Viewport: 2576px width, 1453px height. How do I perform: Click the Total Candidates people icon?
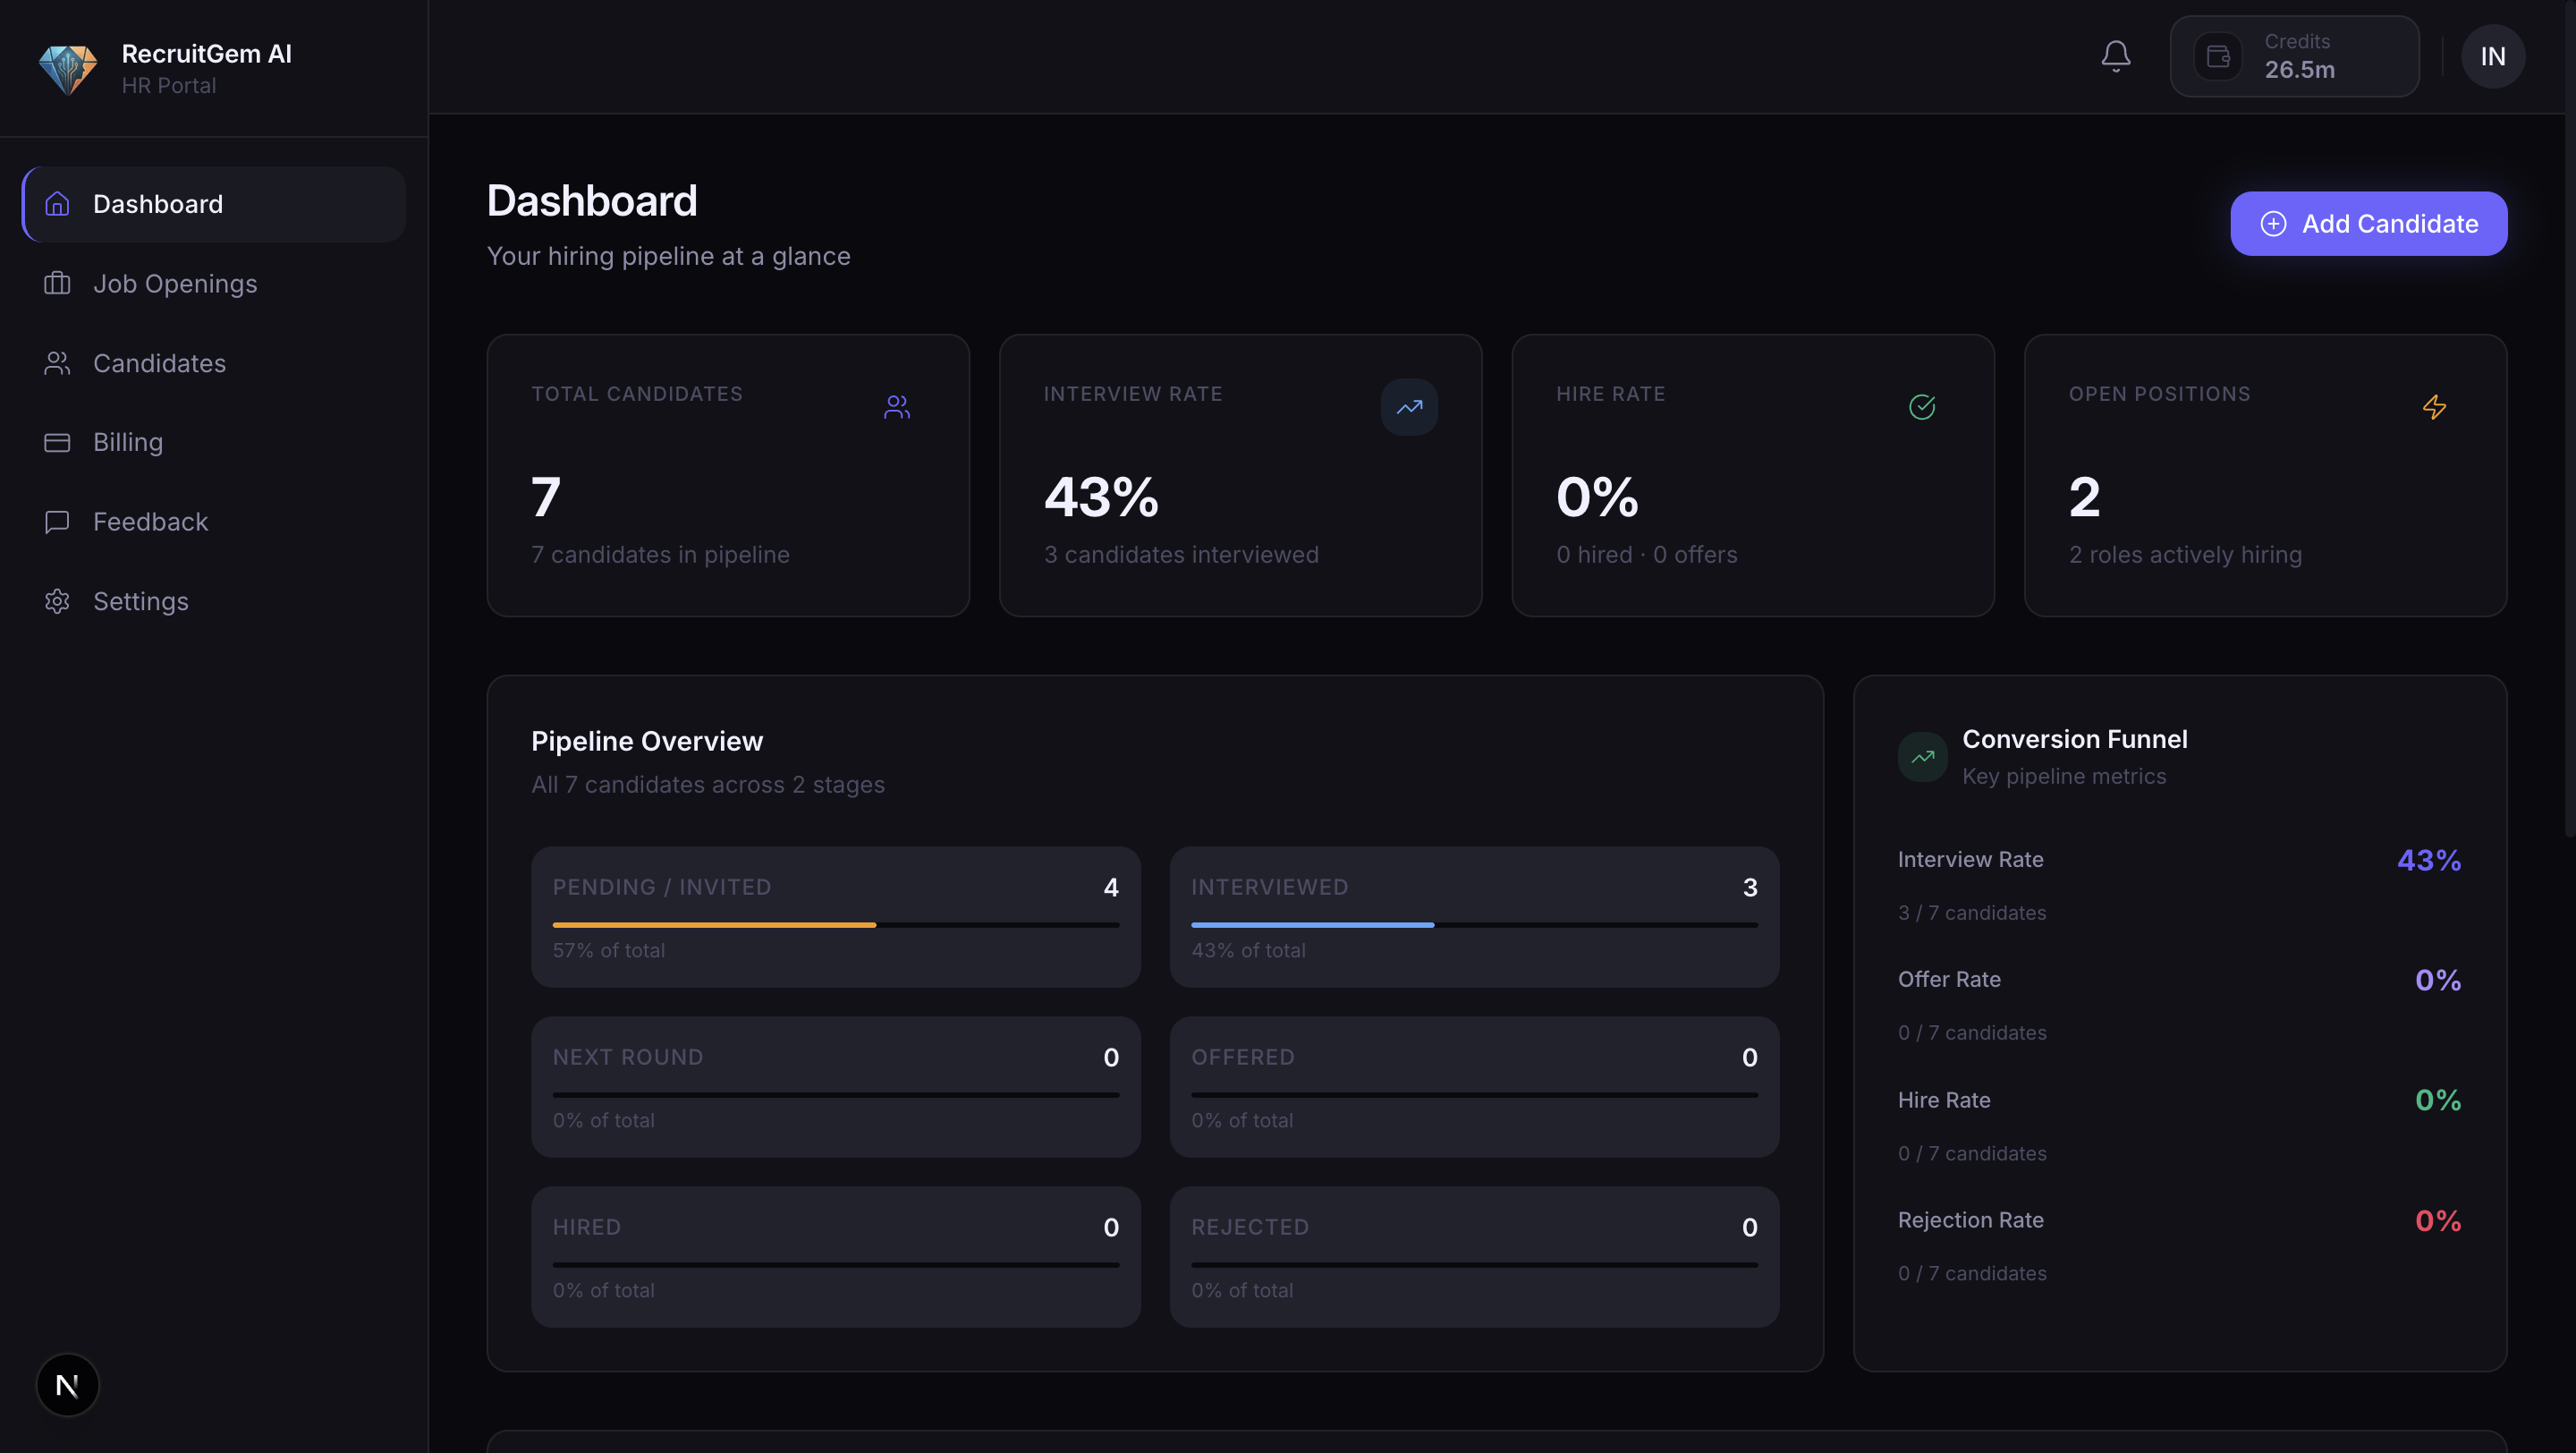pyautogui.click(x=897, y=407)
